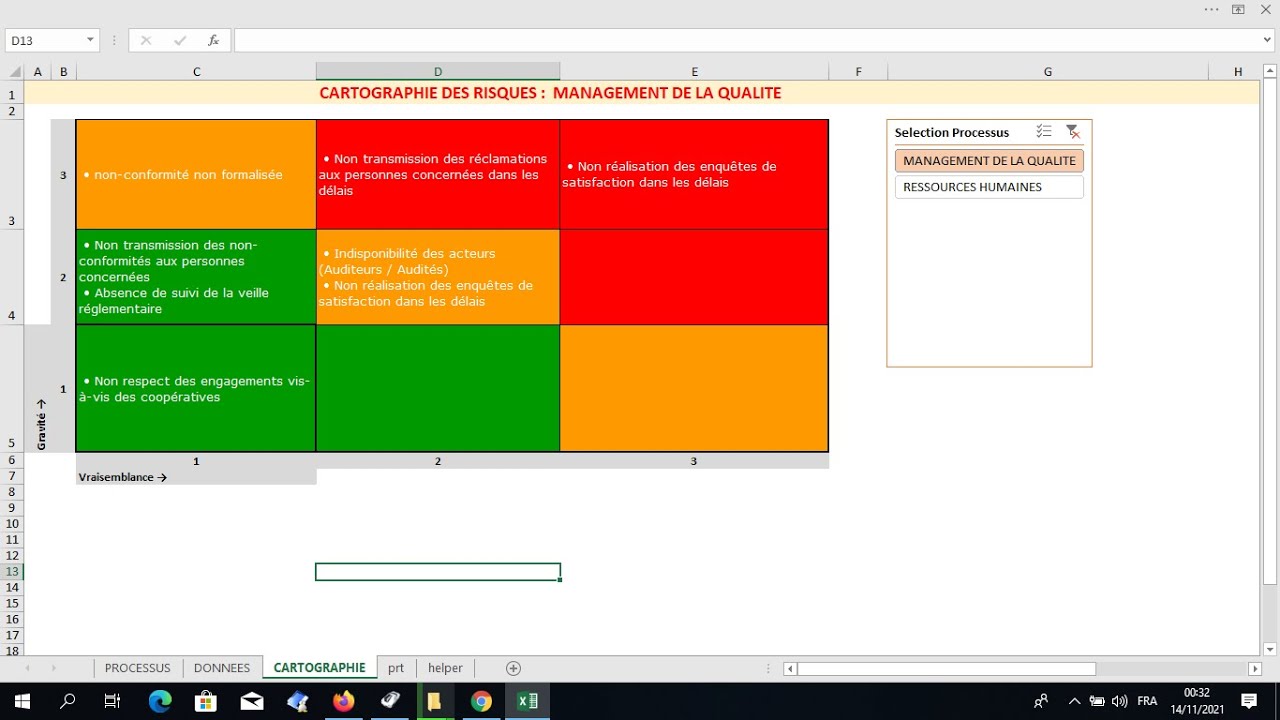Screen dimensions: 1280x720
Task: Select column G header
Action: point(1048,72)
